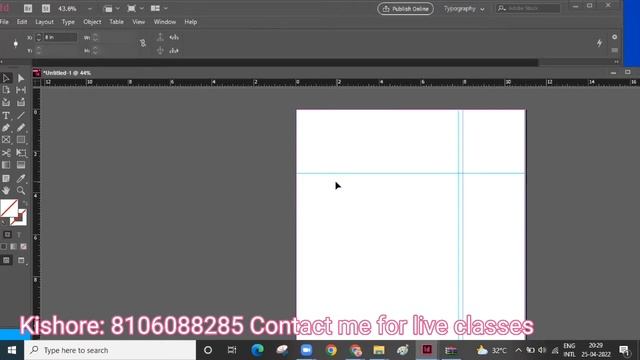Switch to Normal view mode
The image size is (640, 360).
[7, 260]
